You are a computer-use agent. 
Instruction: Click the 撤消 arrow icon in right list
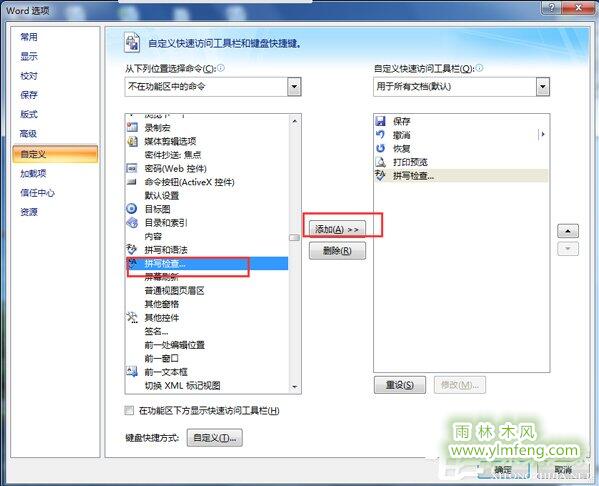(380, 134)
